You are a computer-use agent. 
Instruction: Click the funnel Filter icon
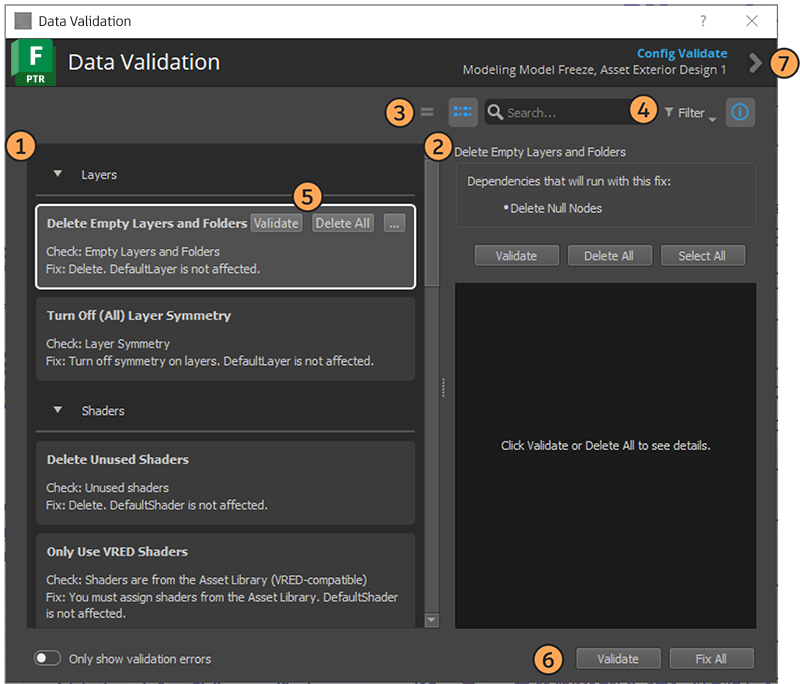pyautogui.click(x=668, y=113)
